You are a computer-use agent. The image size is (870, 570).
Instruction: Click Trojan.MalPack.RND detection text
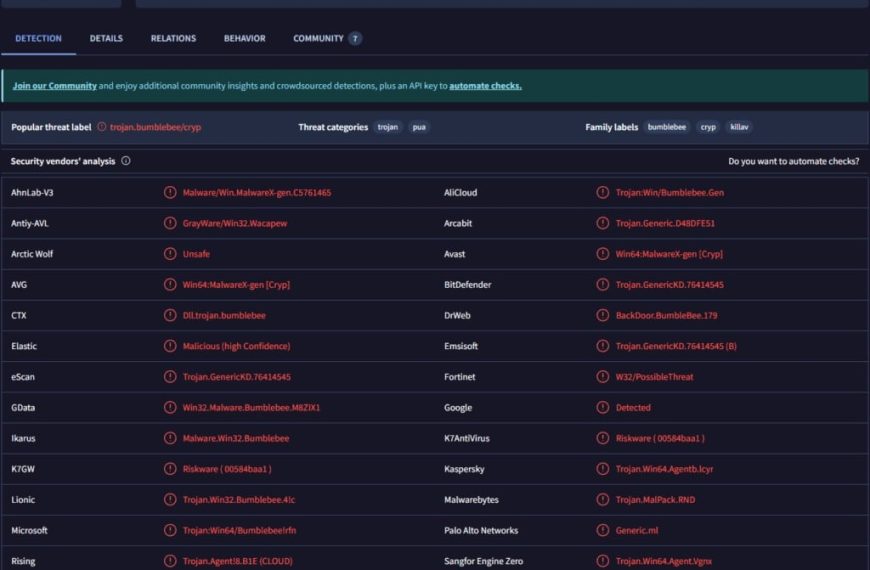click(655, 500)
